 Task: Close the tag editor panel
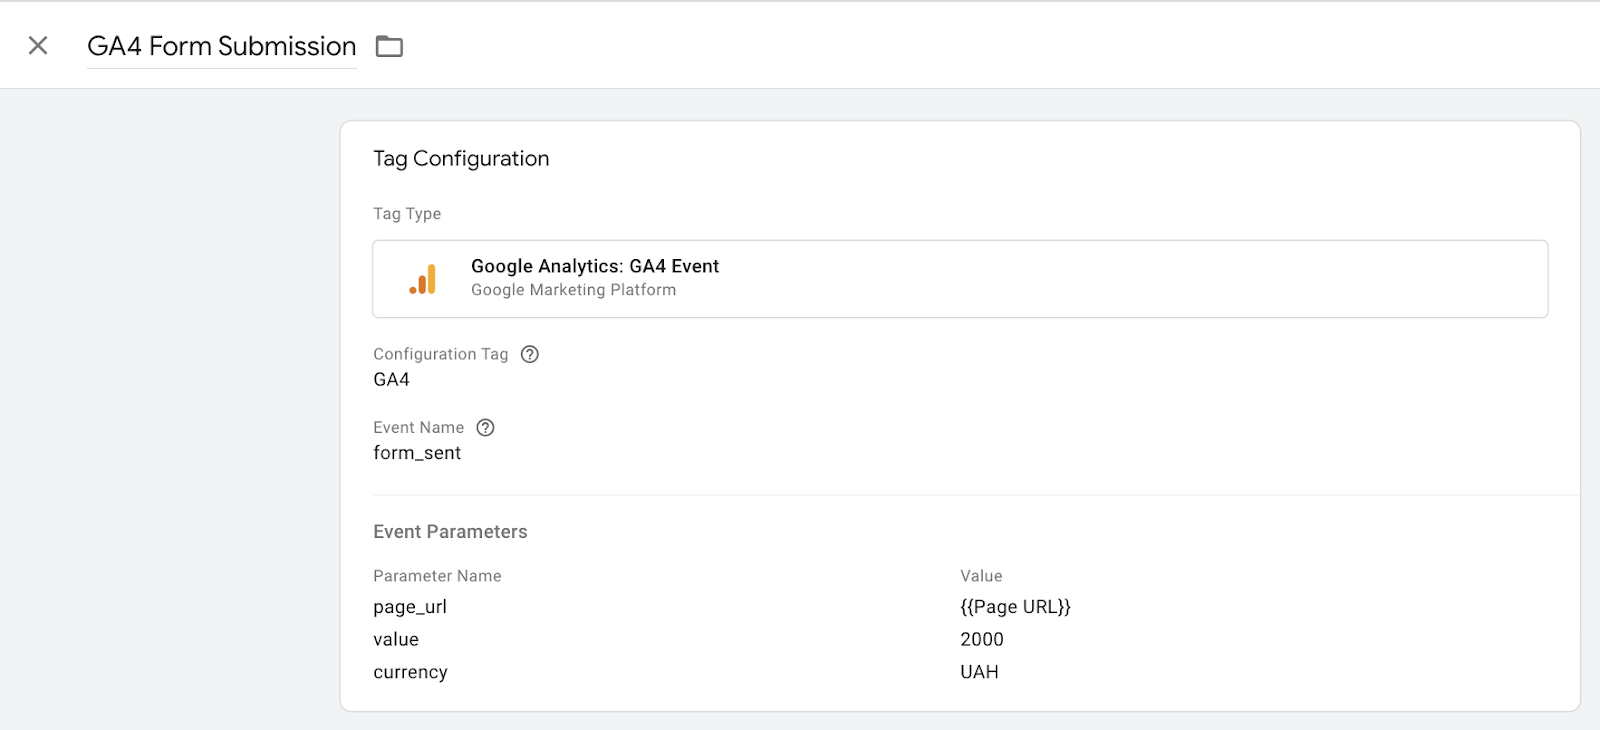pyautogui.click(x=38, y=46)
